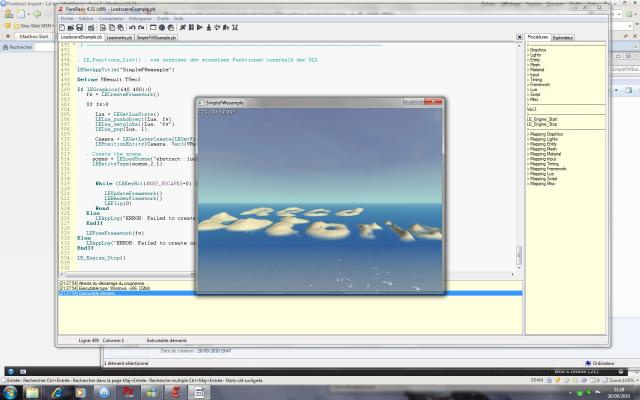Open the Windows Start orb
Image resolution: width=640 pixels, height=400 pixels.
click(10, 393)
